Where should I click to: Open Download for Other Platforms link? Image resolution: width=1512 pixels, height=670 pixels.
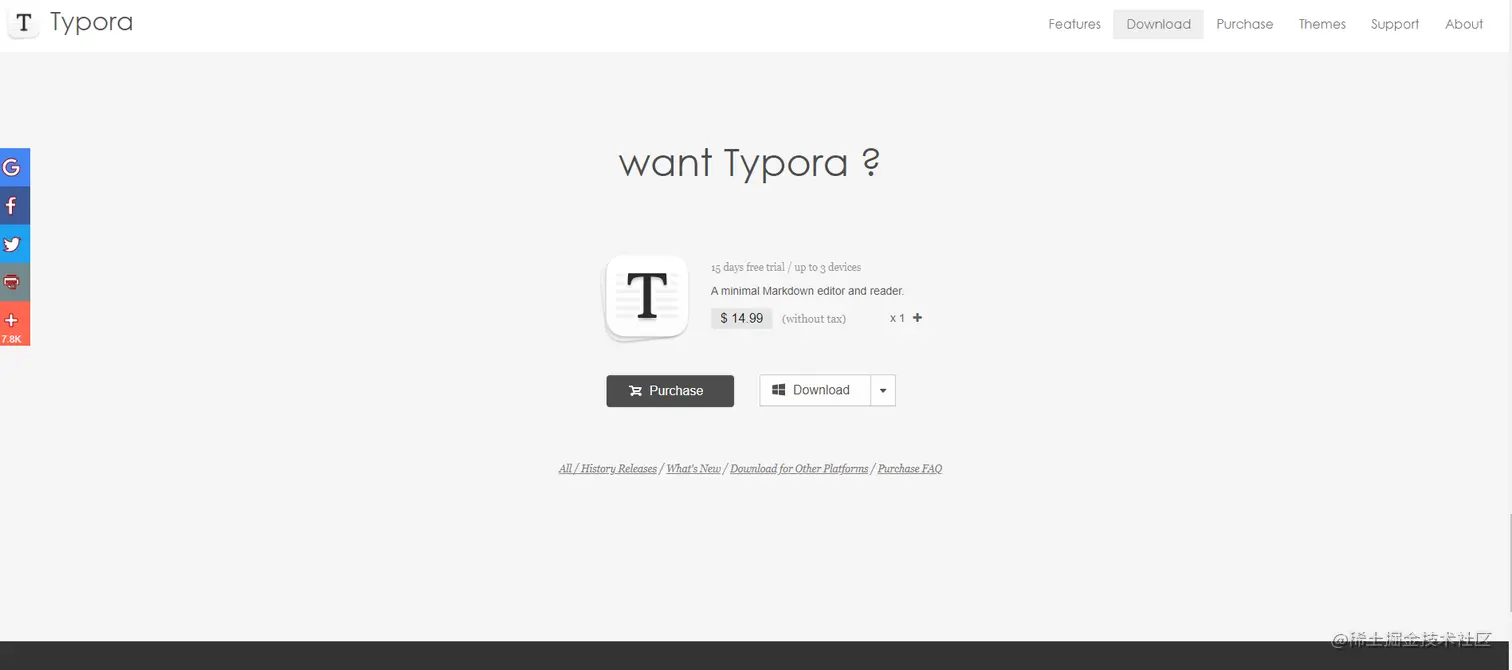tap(799, 468)
